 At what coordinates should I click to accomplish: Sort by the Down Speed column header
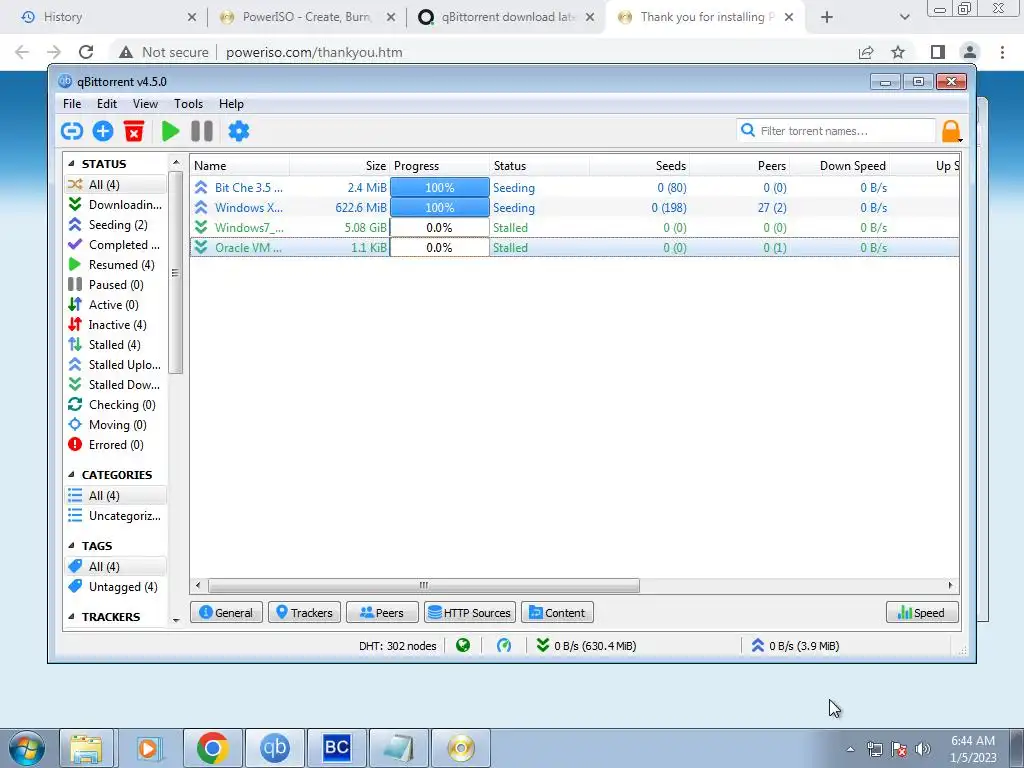coord(839,166)
